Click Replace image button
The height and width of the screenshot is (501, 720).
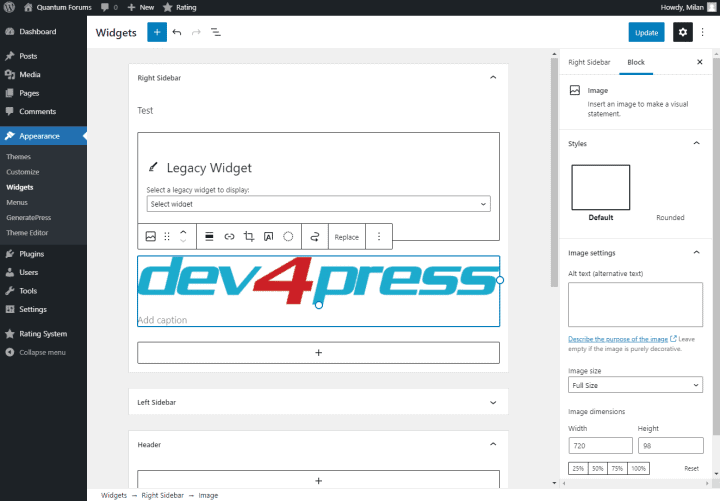pyautogui.click(x=347, y=237)
